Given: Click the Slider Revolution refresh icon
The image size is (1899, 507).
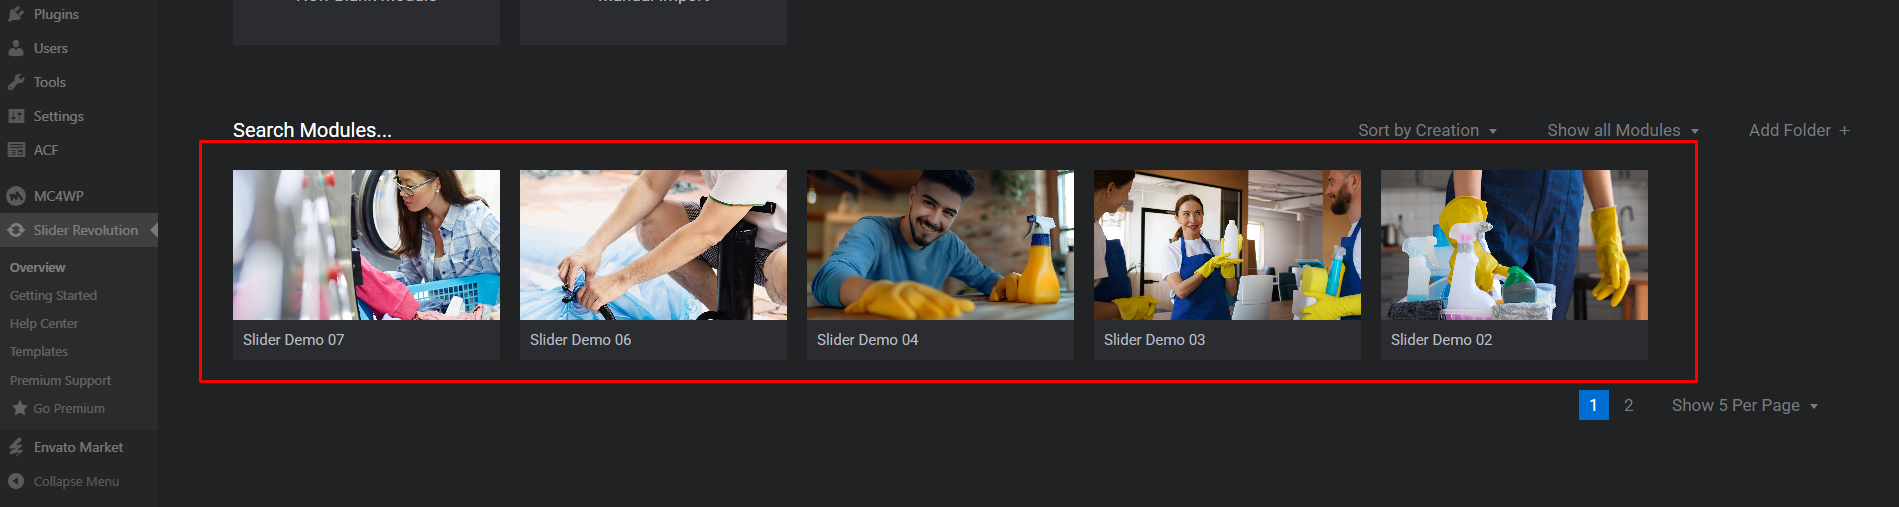Looking at the screenshot, I should 16,230.
